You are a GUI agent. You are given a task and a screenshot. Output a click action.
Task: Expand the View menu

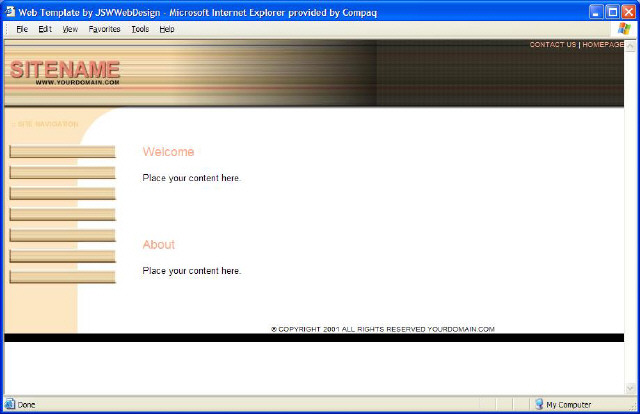tap(70, 29)
